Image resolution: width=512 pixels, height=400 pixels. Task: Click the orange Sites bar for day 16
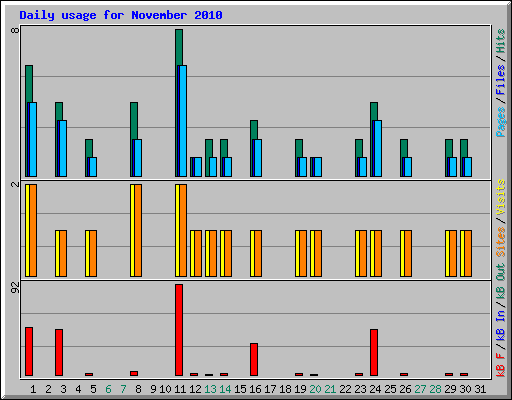coord(258,253)
